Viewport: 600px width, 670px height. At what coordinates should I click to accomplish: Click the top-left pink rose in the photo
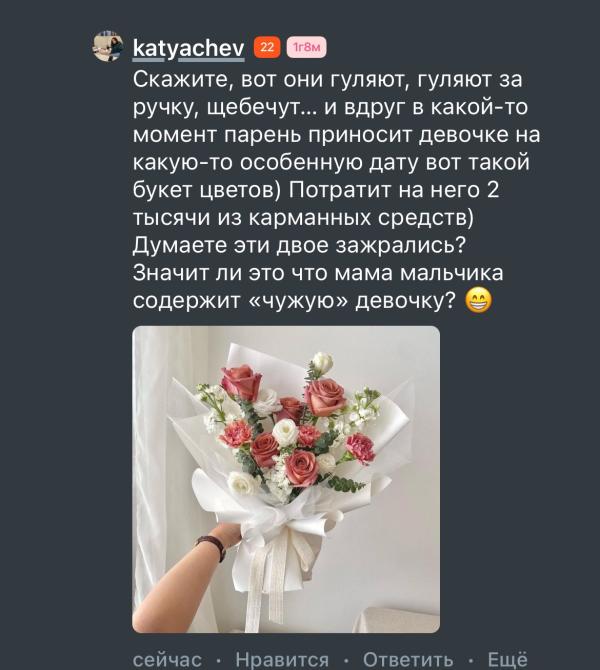(x=241, y=381)
